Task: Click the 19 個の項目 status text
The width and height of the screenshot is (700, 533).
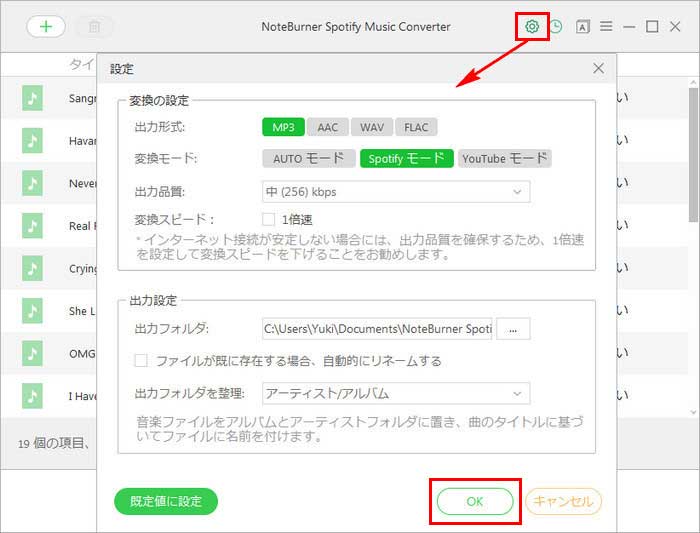Action: coord(53,443)
